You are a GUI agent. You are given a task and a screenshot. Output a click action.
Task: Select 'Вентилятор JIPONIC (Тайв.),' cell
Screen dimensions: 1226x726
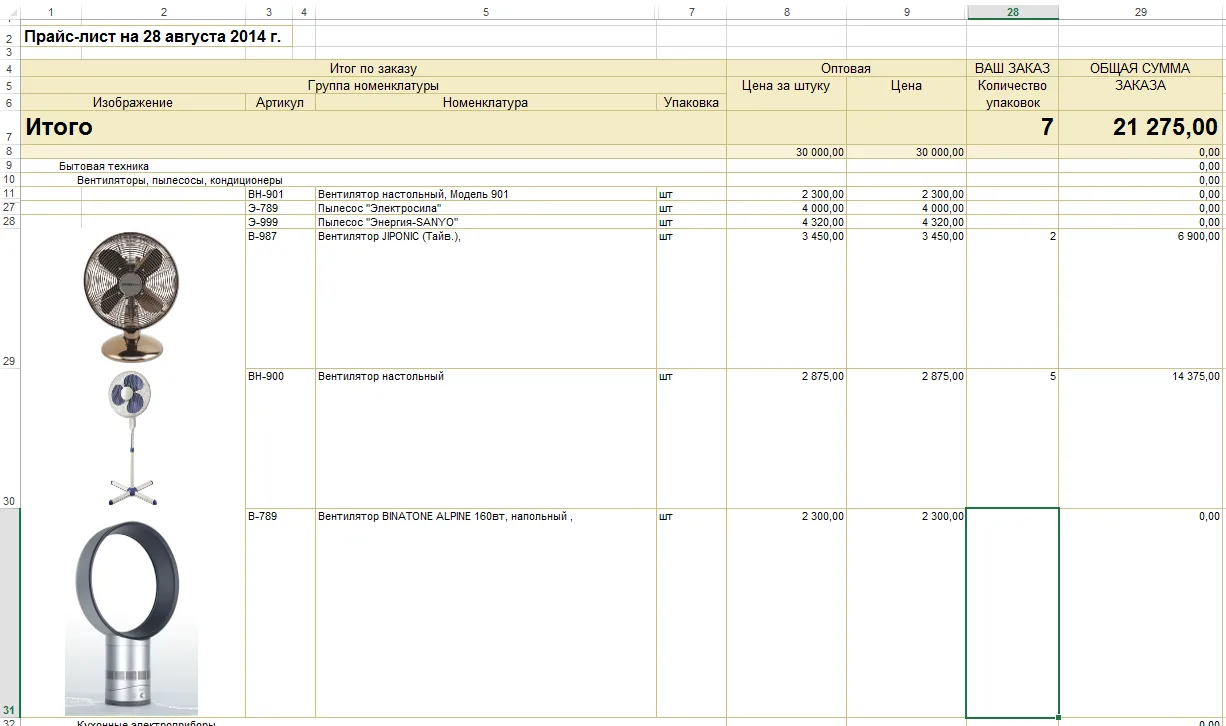(486, 298)
